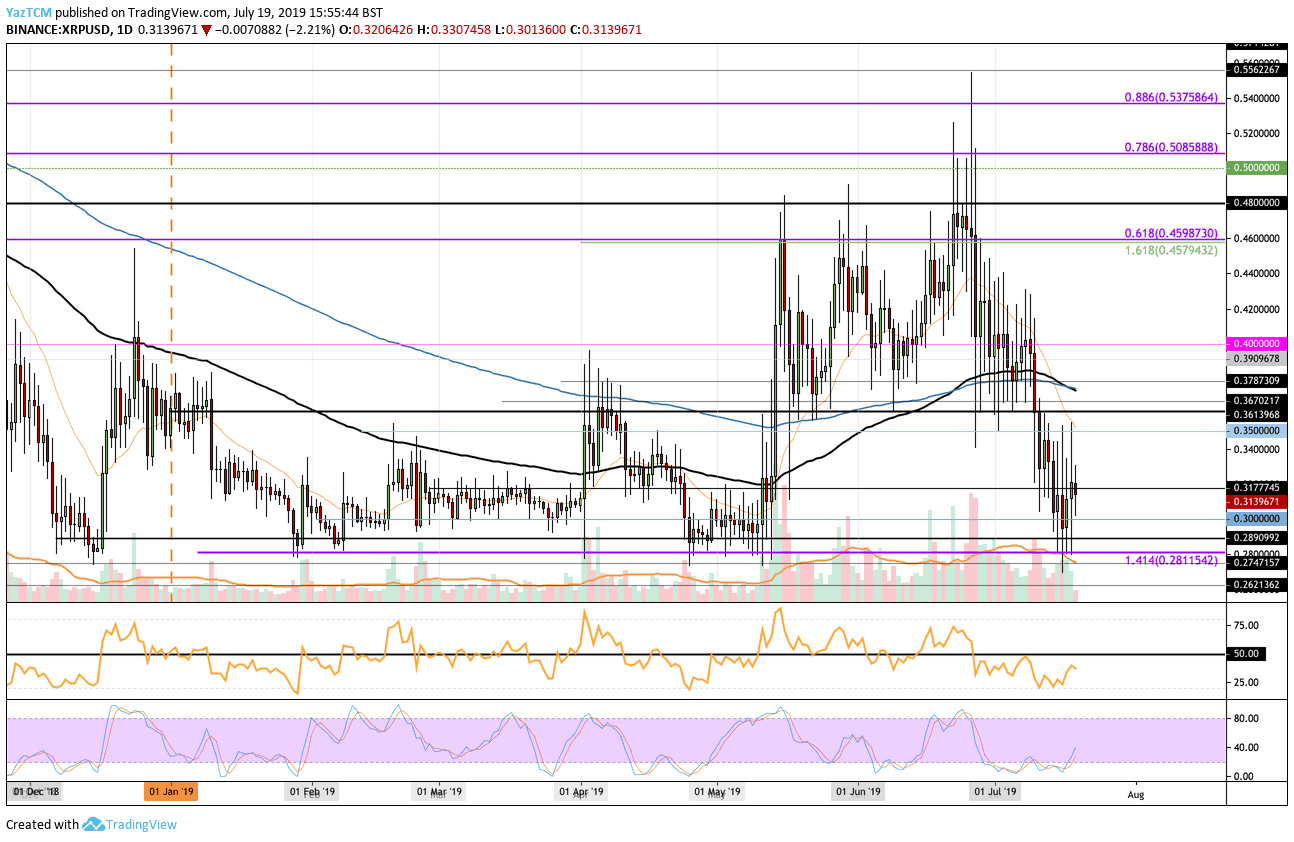Click the 0.4400000 price axis label
Screen dimensions: 1294x842
coord(1255,273)
